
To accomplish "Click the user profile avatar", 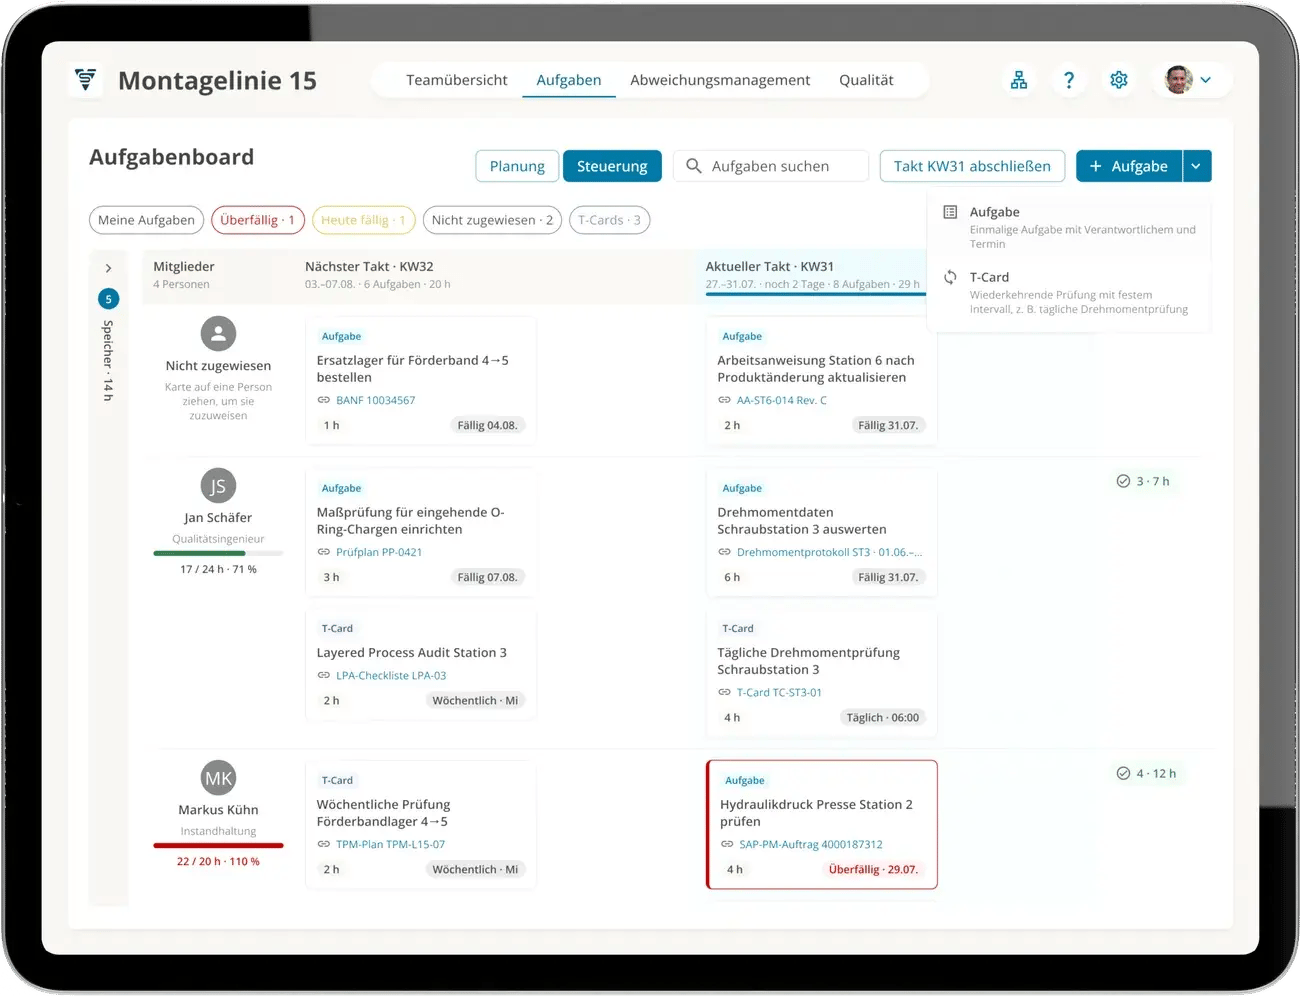I will (1178, 80).
